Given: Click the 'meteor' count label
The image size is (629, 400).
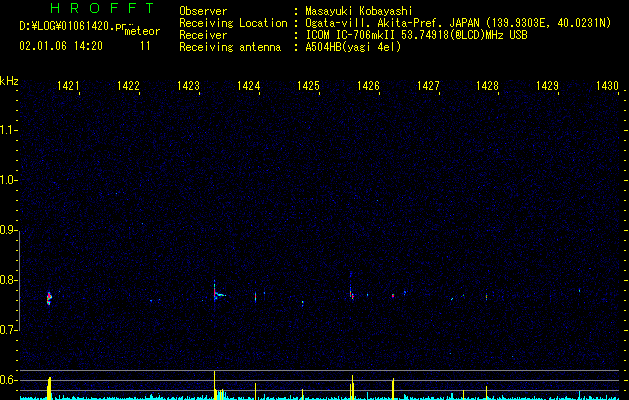Looking at the screenshot, I should 142,31.
